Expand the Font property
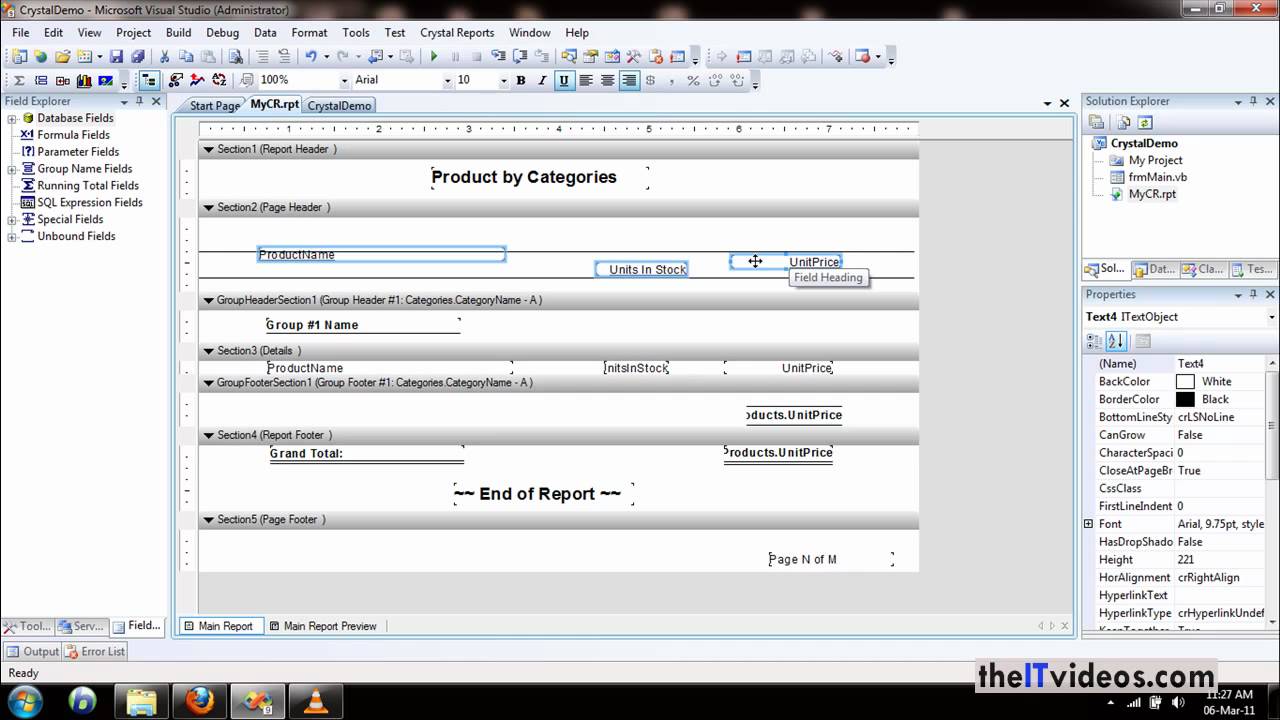Viewport: 1280px width, 720px height. (1088, 524)
